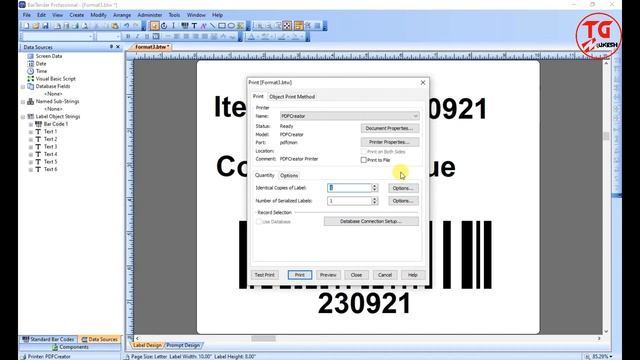This screenshot has width=640, height=360.
Task: Open Options for Number of Serialized Labels
Action: 403,201
